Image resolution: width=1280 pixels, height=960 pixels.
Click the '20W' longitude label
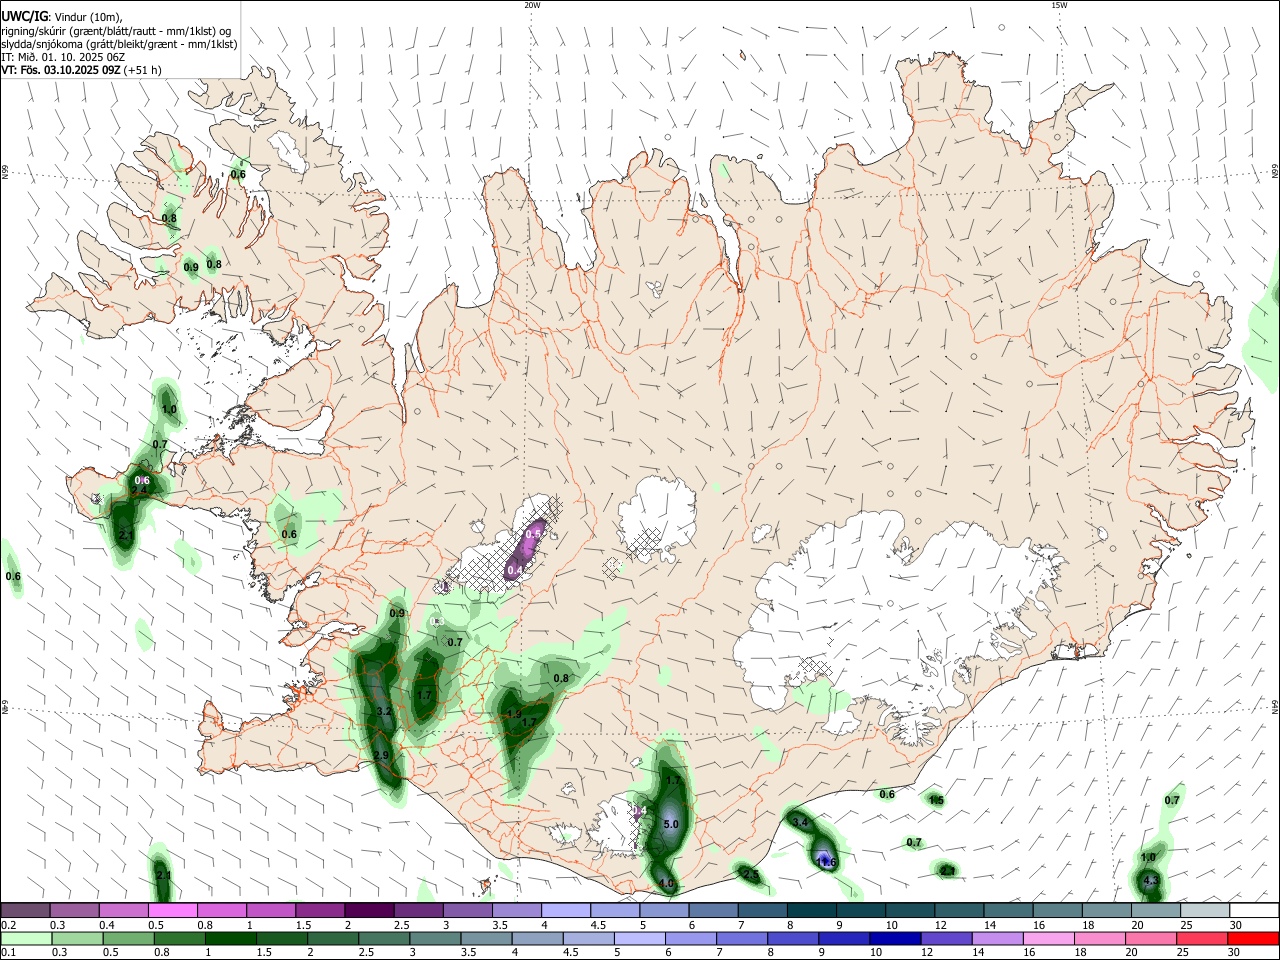(532, 5)
